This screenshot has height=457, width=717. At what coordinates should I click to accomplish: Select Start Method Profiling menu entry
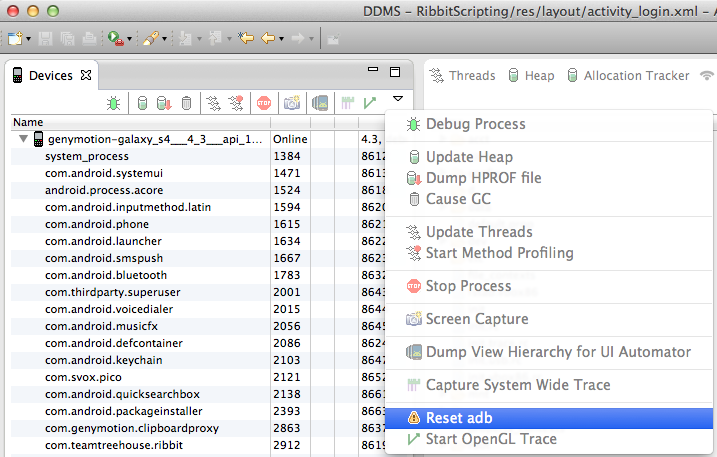click(x=499, y=253)
